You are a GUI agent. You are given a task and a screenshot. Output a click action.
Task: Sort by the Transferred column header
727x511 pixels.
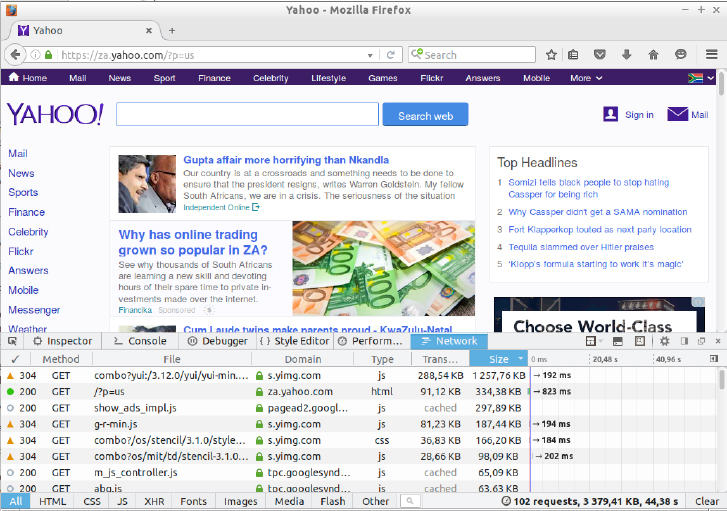pos(440,359)
